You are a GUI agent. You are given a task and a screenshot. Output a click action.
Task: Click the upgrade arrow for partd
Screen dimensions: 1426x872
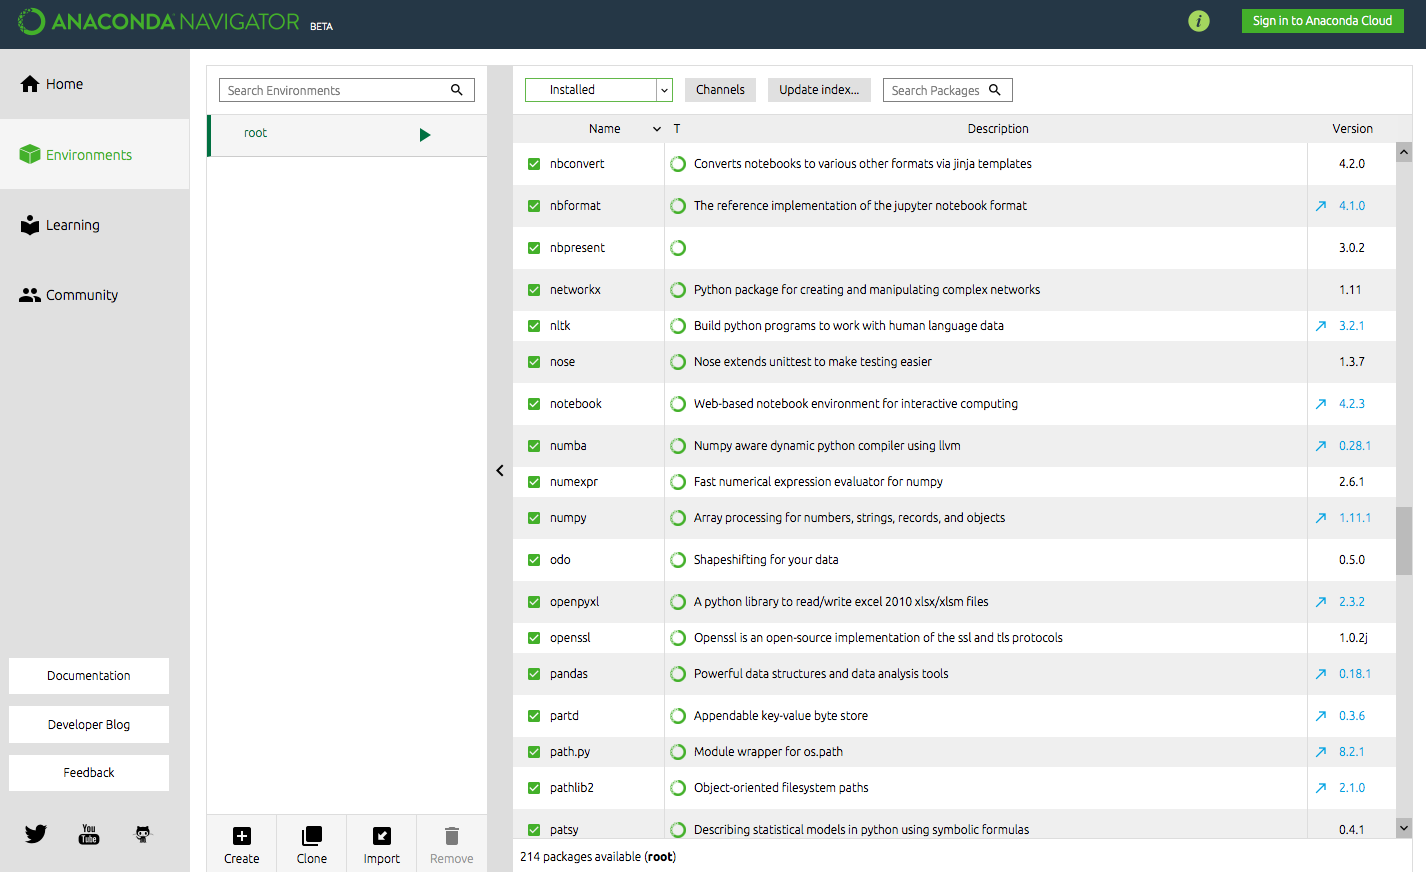[x=1321, y=716]
